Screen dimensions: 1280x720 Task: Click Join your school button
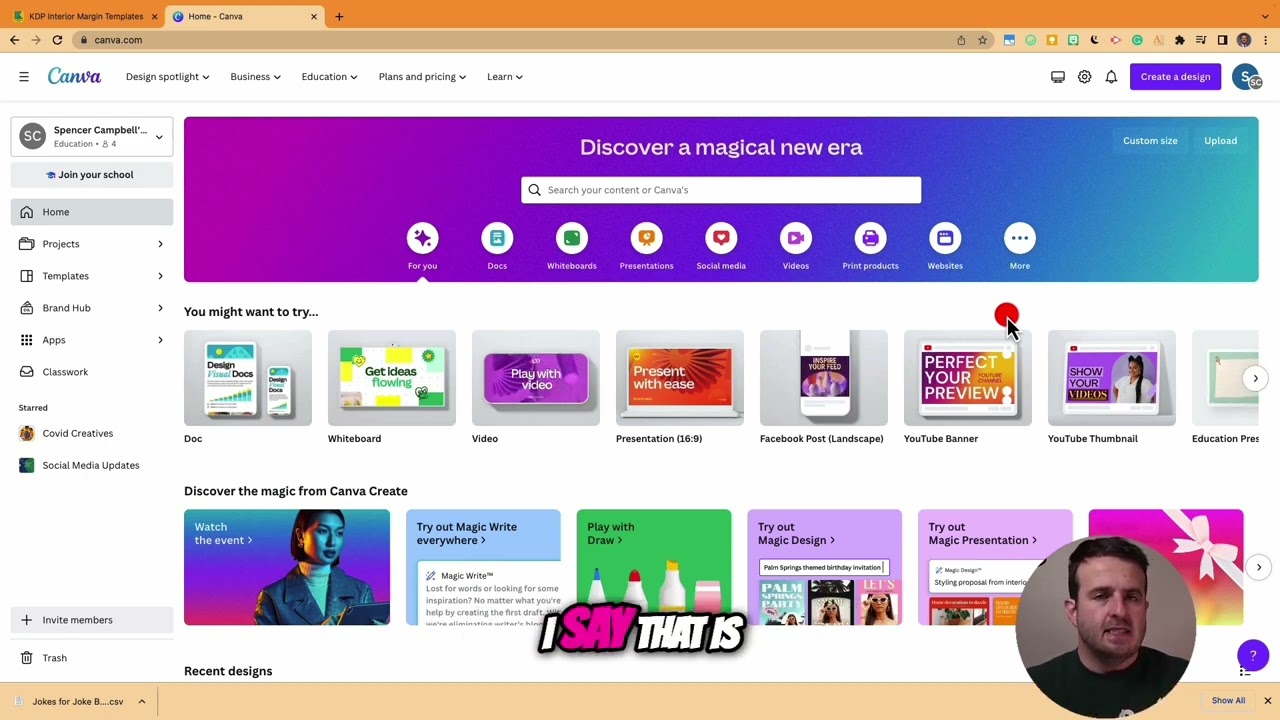92,175
